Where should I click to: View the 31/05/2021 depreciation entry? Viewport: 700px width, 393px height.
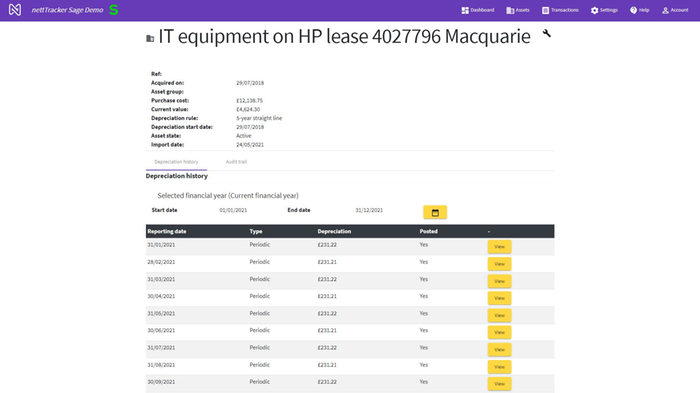point(499,315)
